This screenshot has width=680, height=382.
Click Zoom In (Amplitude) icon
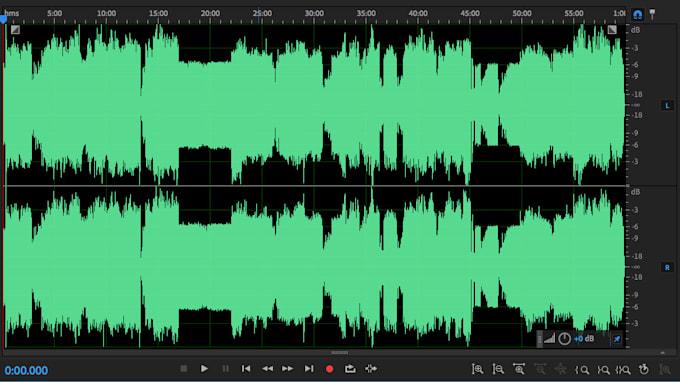pos(477,369)
